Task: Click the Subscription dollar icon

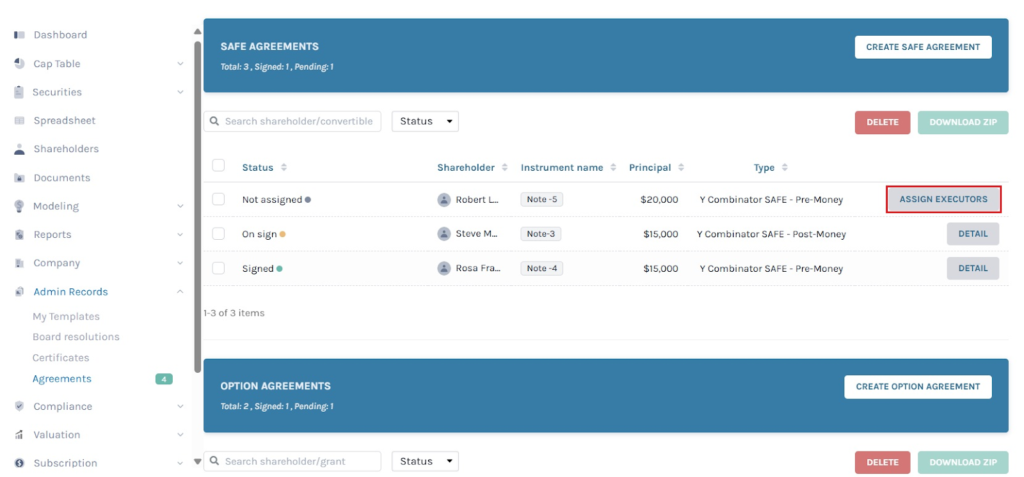Action: [x=19, y=463]
